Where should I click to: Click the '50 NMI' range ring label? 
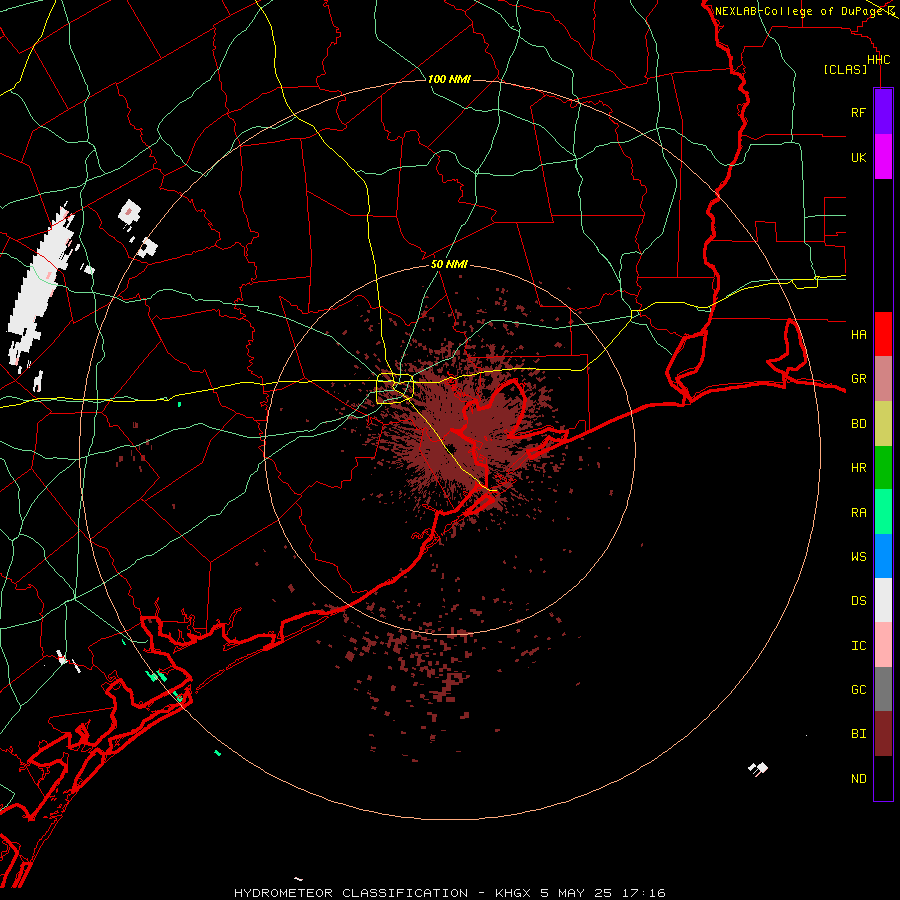click(449, 265)
